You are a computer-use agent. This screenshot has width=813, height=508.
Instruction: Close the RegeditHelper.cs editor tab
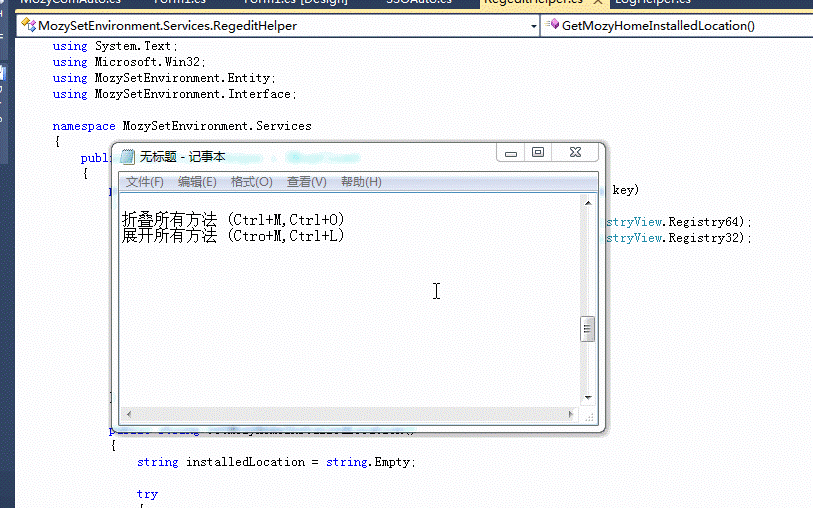coord(597,2)
